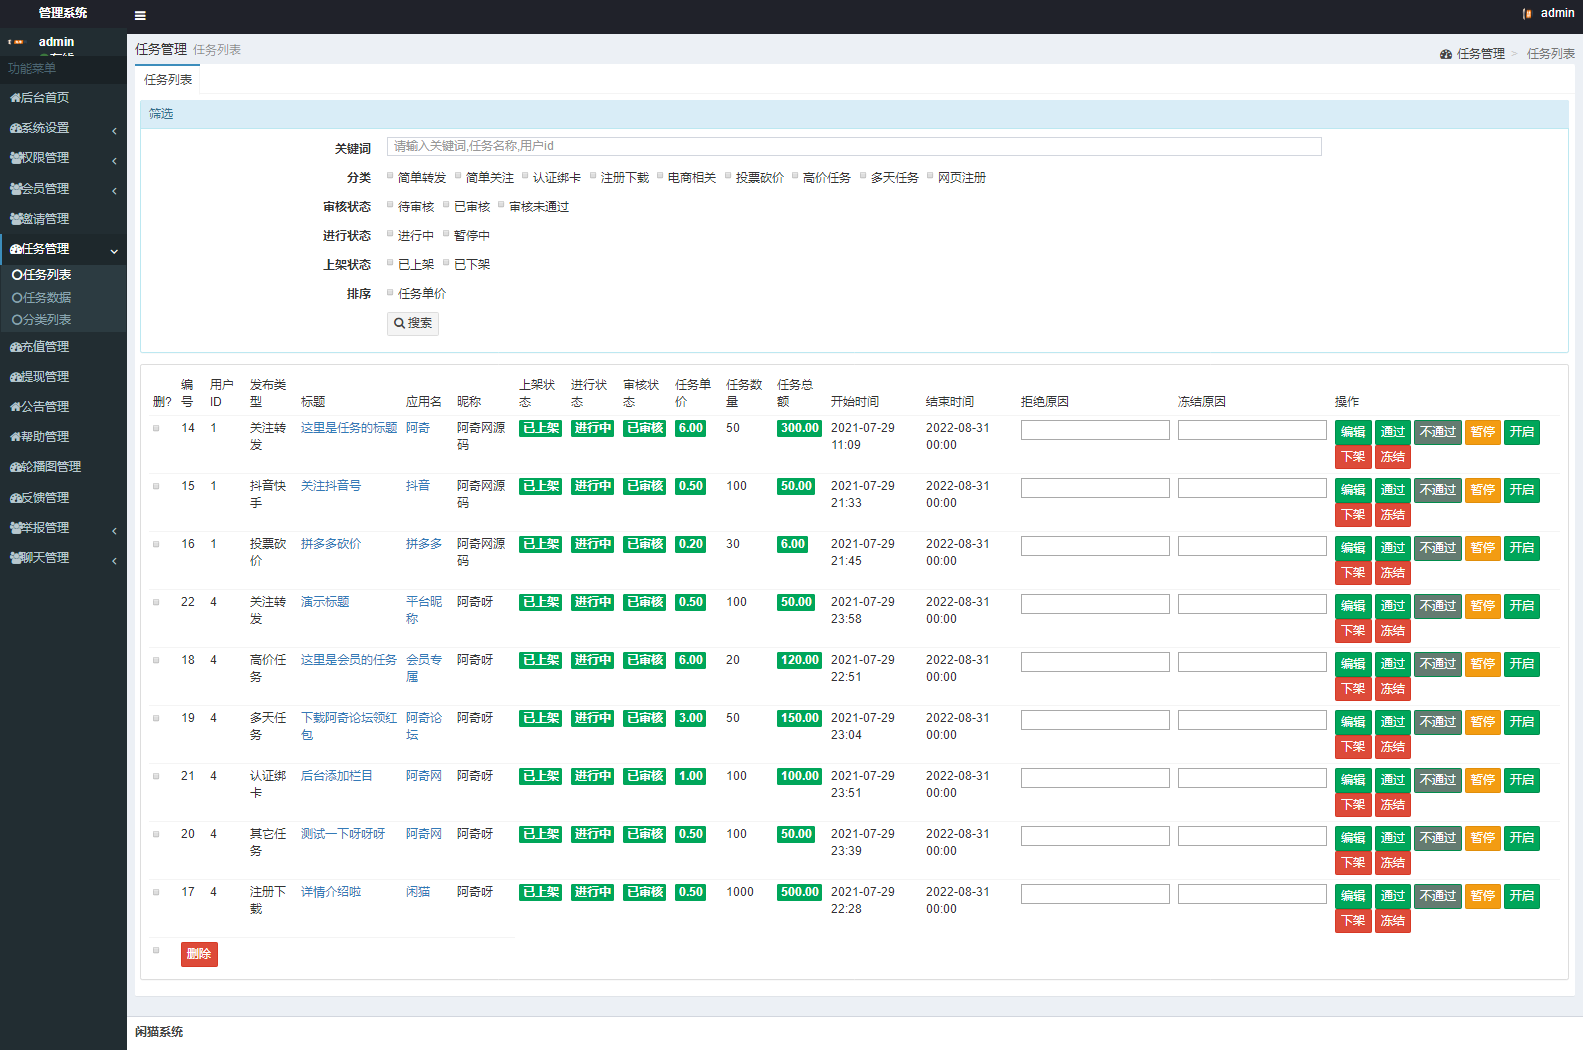The width and height of the screenshot is (1583, 1050).
Task: Click the admin avatar icon in top bar
Action: pyautogui.click(x=1527, y=14)
